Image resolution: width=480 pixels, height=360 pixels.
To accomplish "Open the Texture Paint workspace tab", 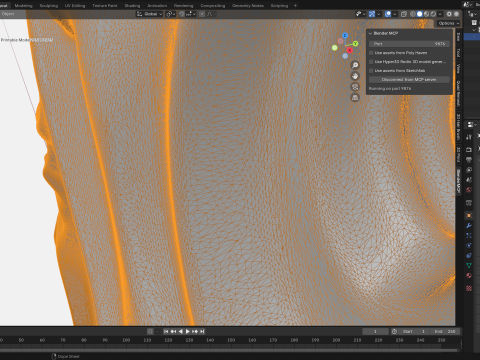I will [x=105, y=6].
